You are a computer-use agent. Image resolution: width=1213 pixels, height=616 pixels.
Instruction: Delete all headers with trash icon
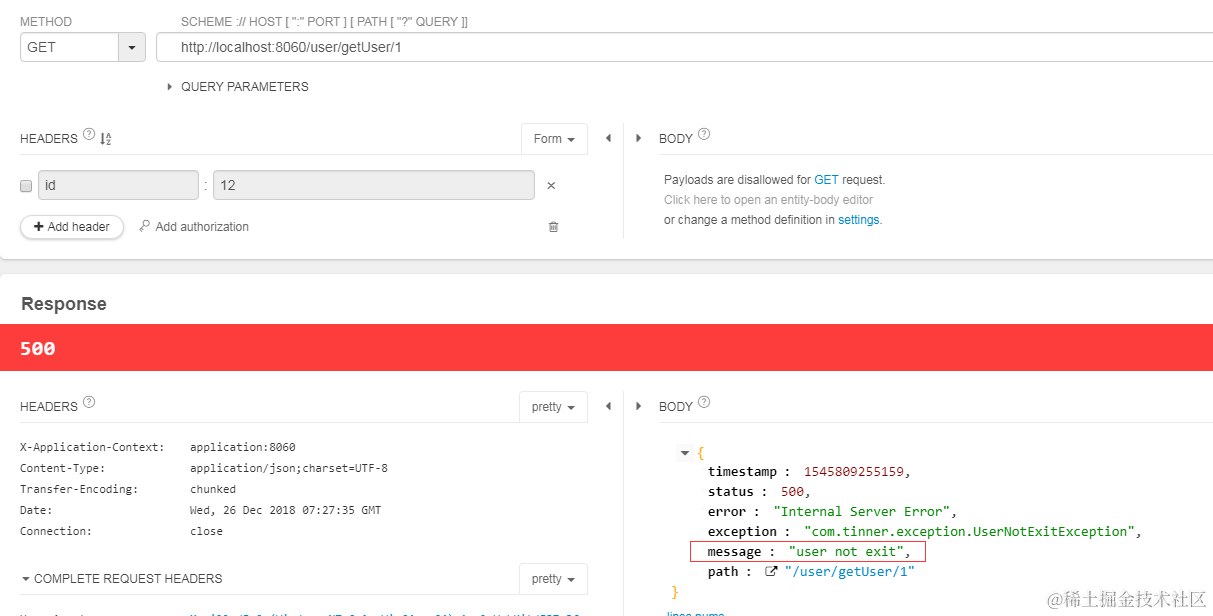(x=553, y=227)
